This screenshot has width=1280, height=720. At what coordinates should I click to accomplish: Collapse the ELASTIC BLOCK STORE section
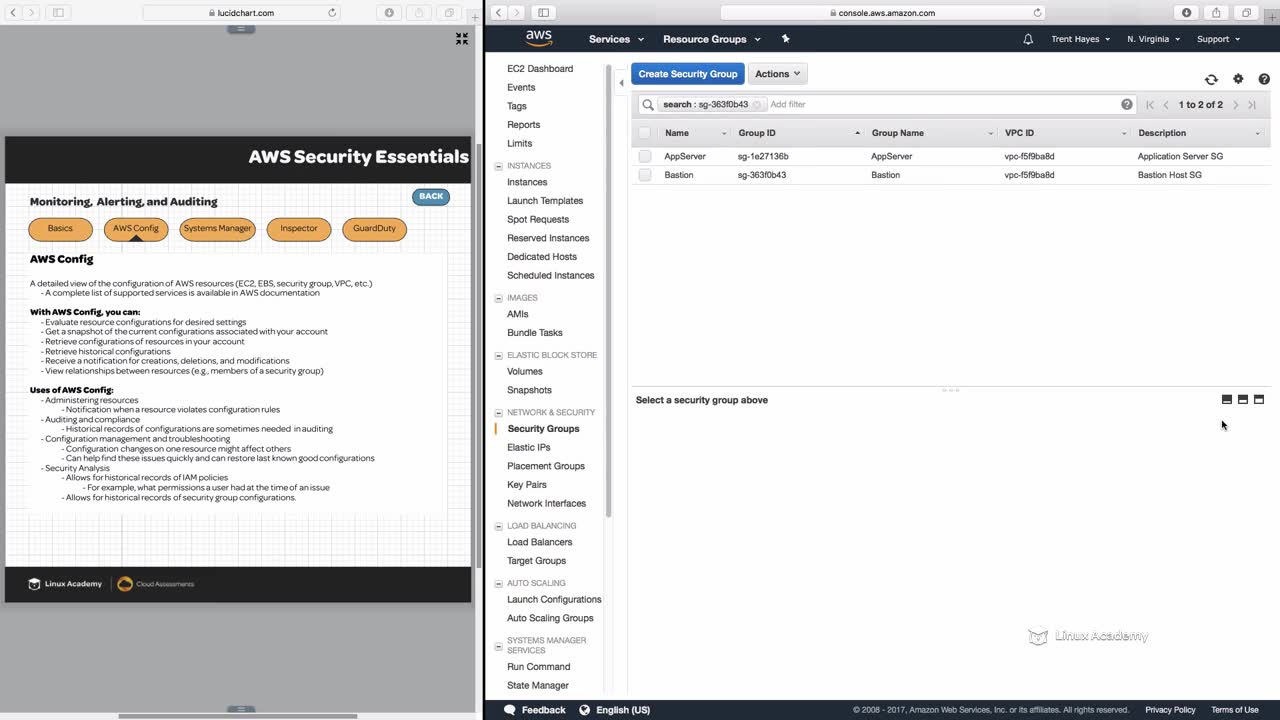499,355
